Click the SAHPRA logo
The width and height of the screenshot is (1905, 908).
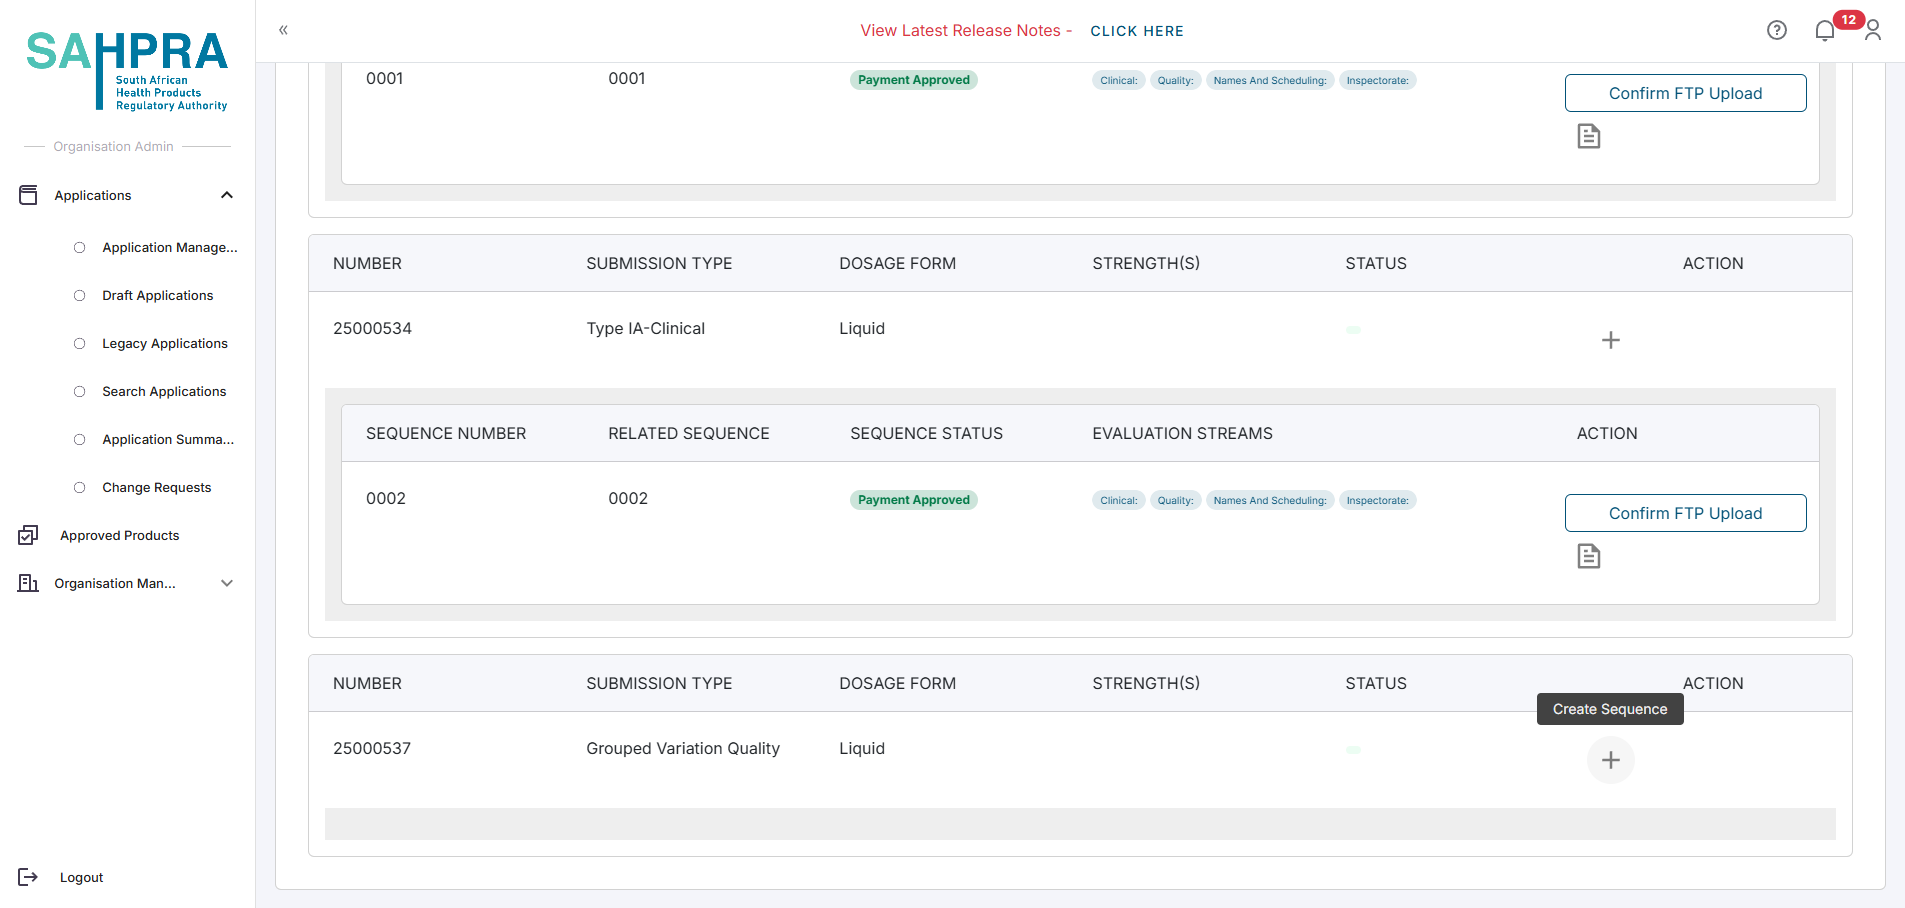[127, 70]
